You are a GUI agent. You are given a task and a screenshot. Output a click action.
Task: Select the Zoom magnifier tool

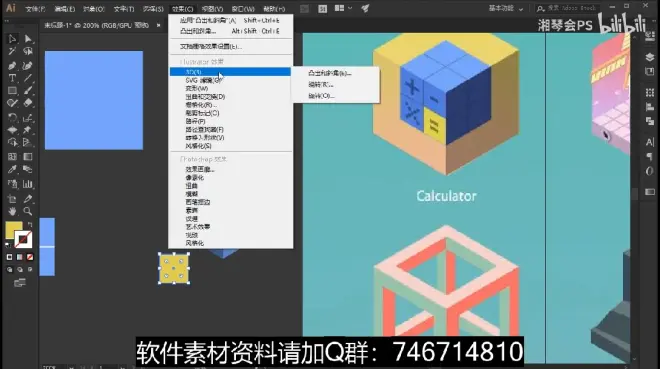[28, 211]
